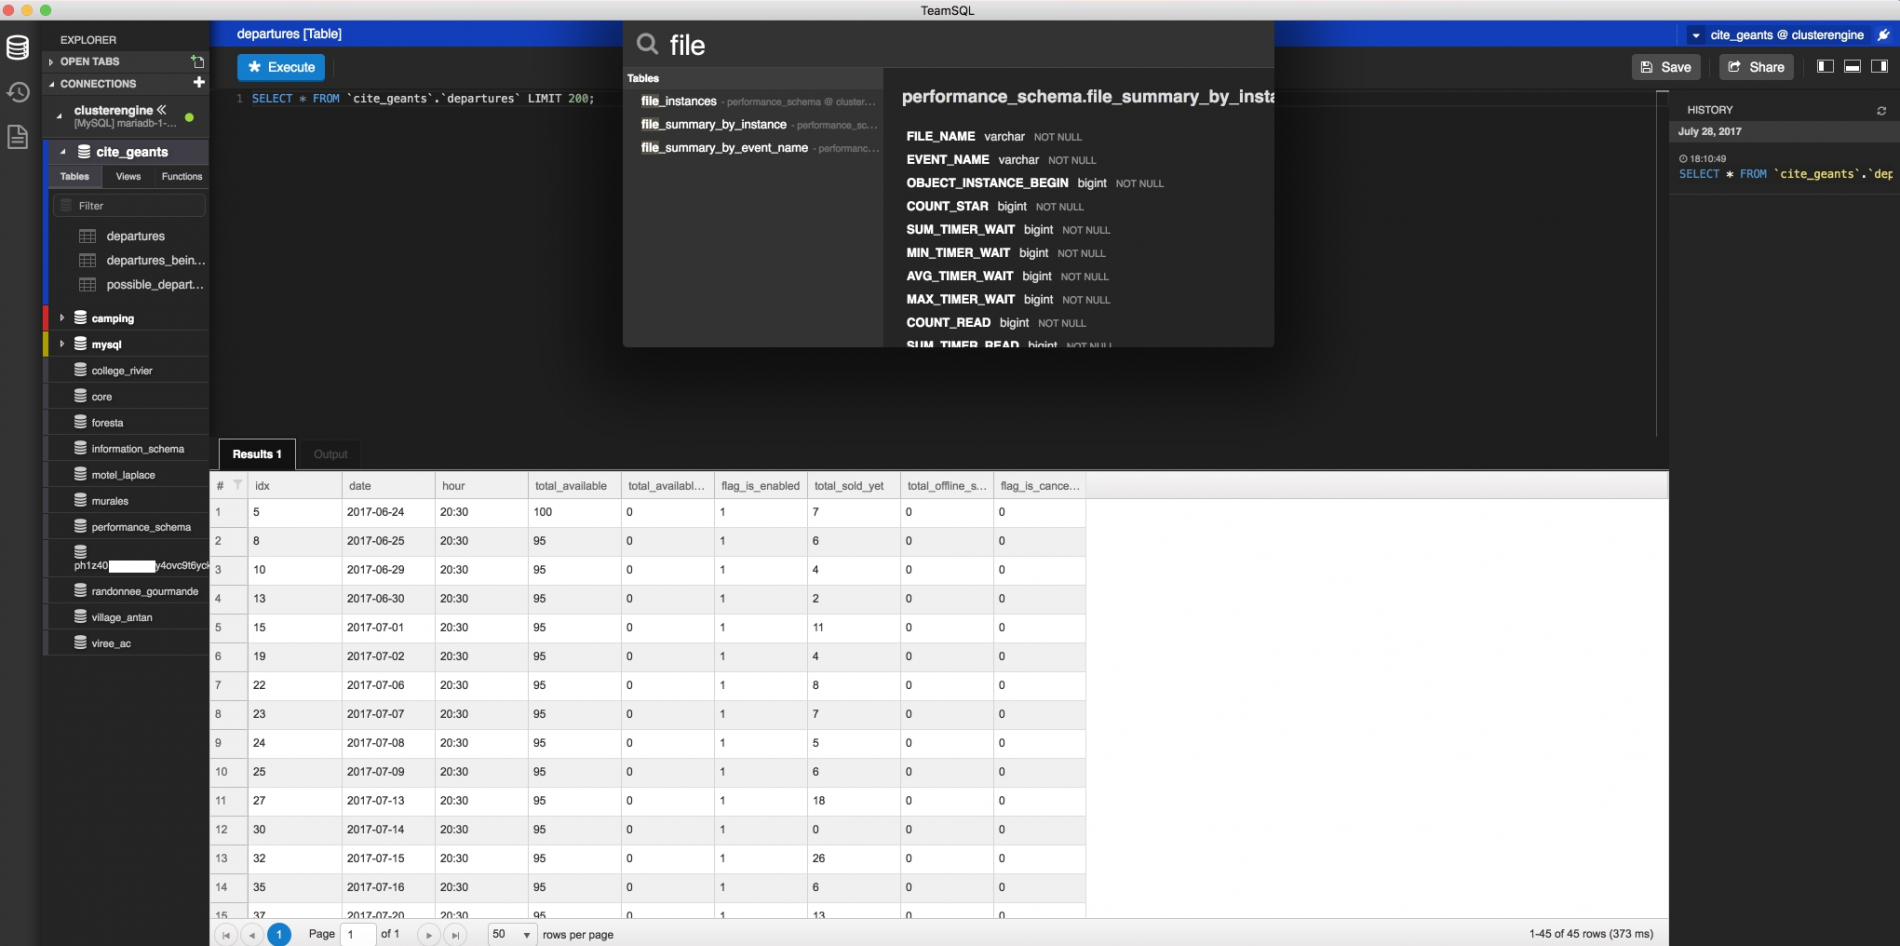Viewport: 1900px width, 946px height.
Task: Expand the camping database
Action: pyautogui.click(x=62, y=318)
